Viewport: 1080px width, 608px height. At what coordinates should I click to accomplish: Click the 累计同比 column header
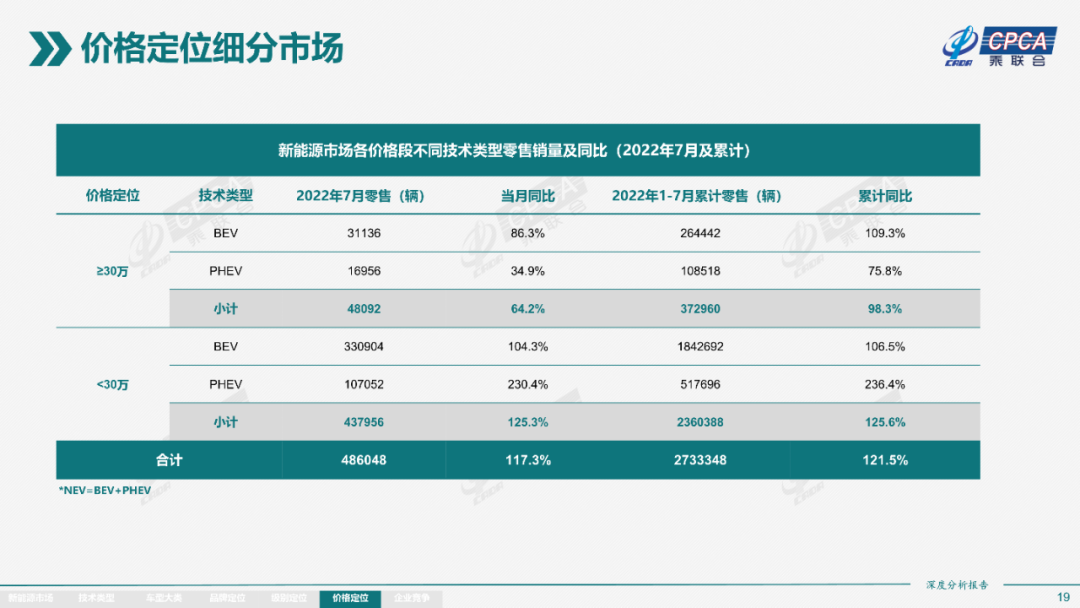[x=884, y=196]
